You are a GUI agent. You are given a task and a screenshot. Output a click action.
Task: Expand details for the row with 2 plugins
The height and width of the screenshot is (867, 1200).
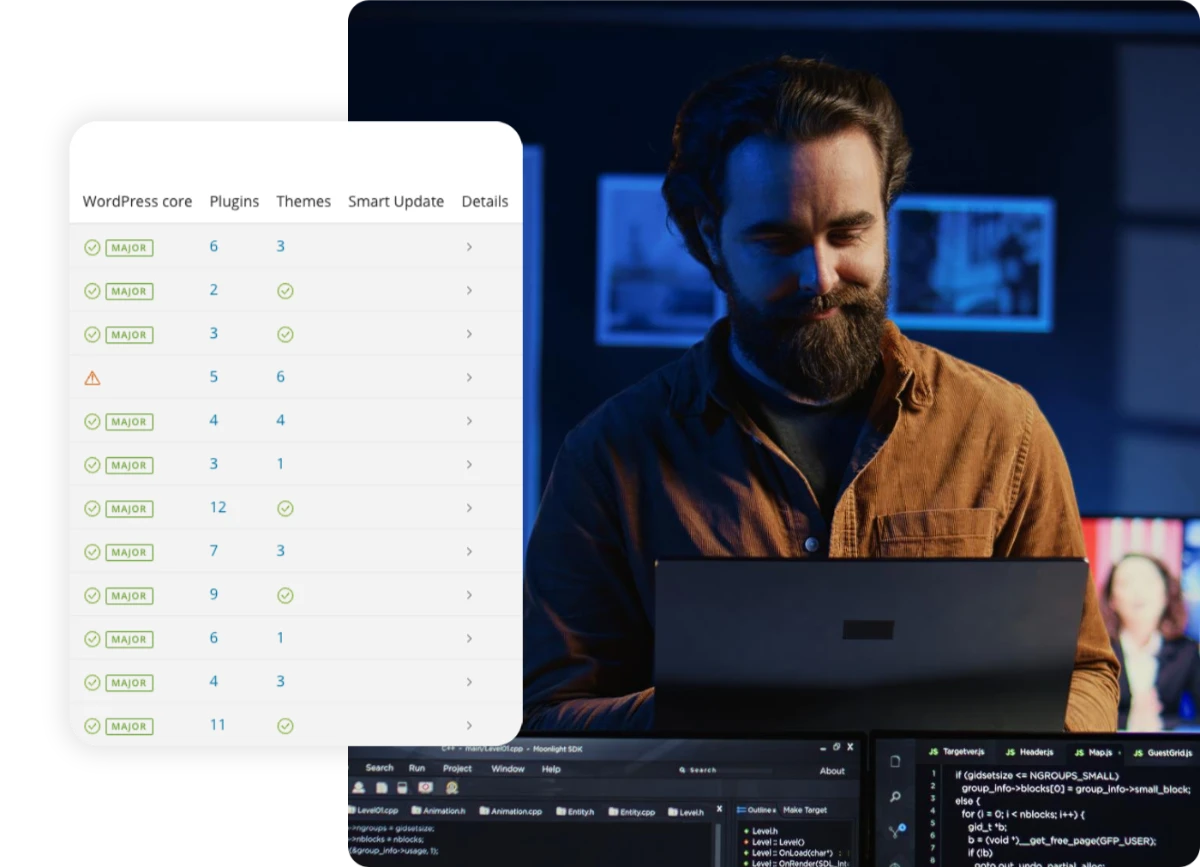coord(469,291)
